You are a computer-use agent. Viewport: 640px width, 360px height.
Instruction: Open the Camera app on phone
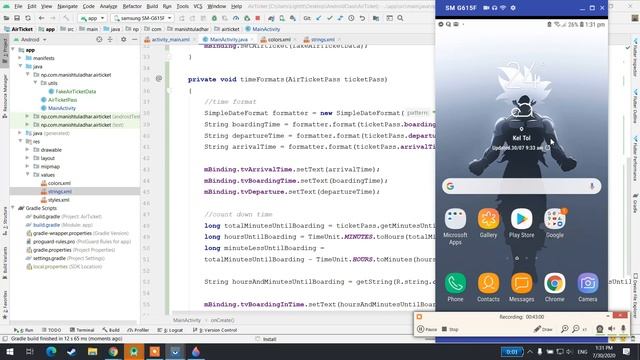[587, 287]
